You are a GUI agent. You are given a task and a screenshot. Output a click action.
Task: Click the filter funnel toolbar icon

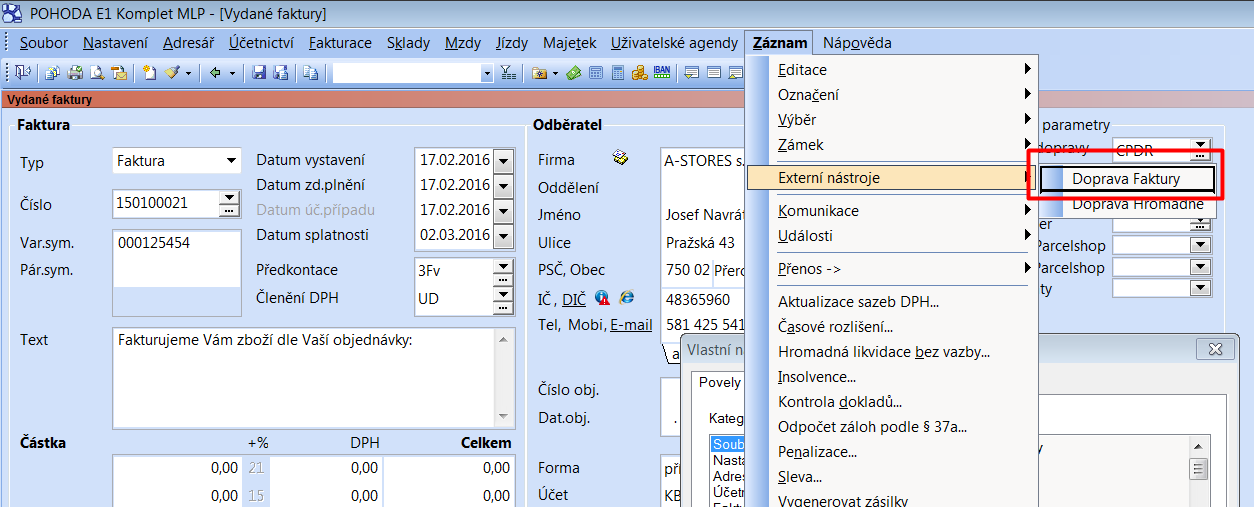coord(508,72)
